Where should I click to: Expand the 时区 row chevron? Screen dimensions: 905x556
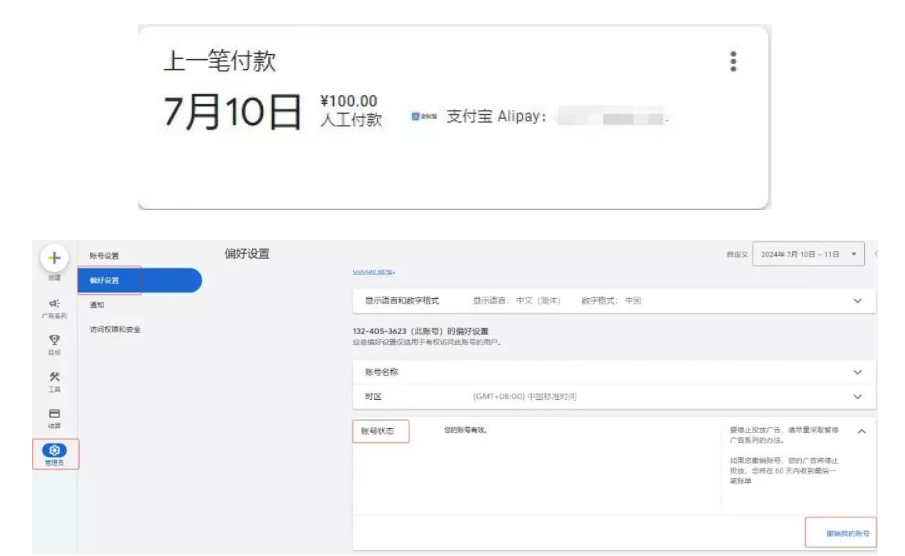(x=858, y=397)
